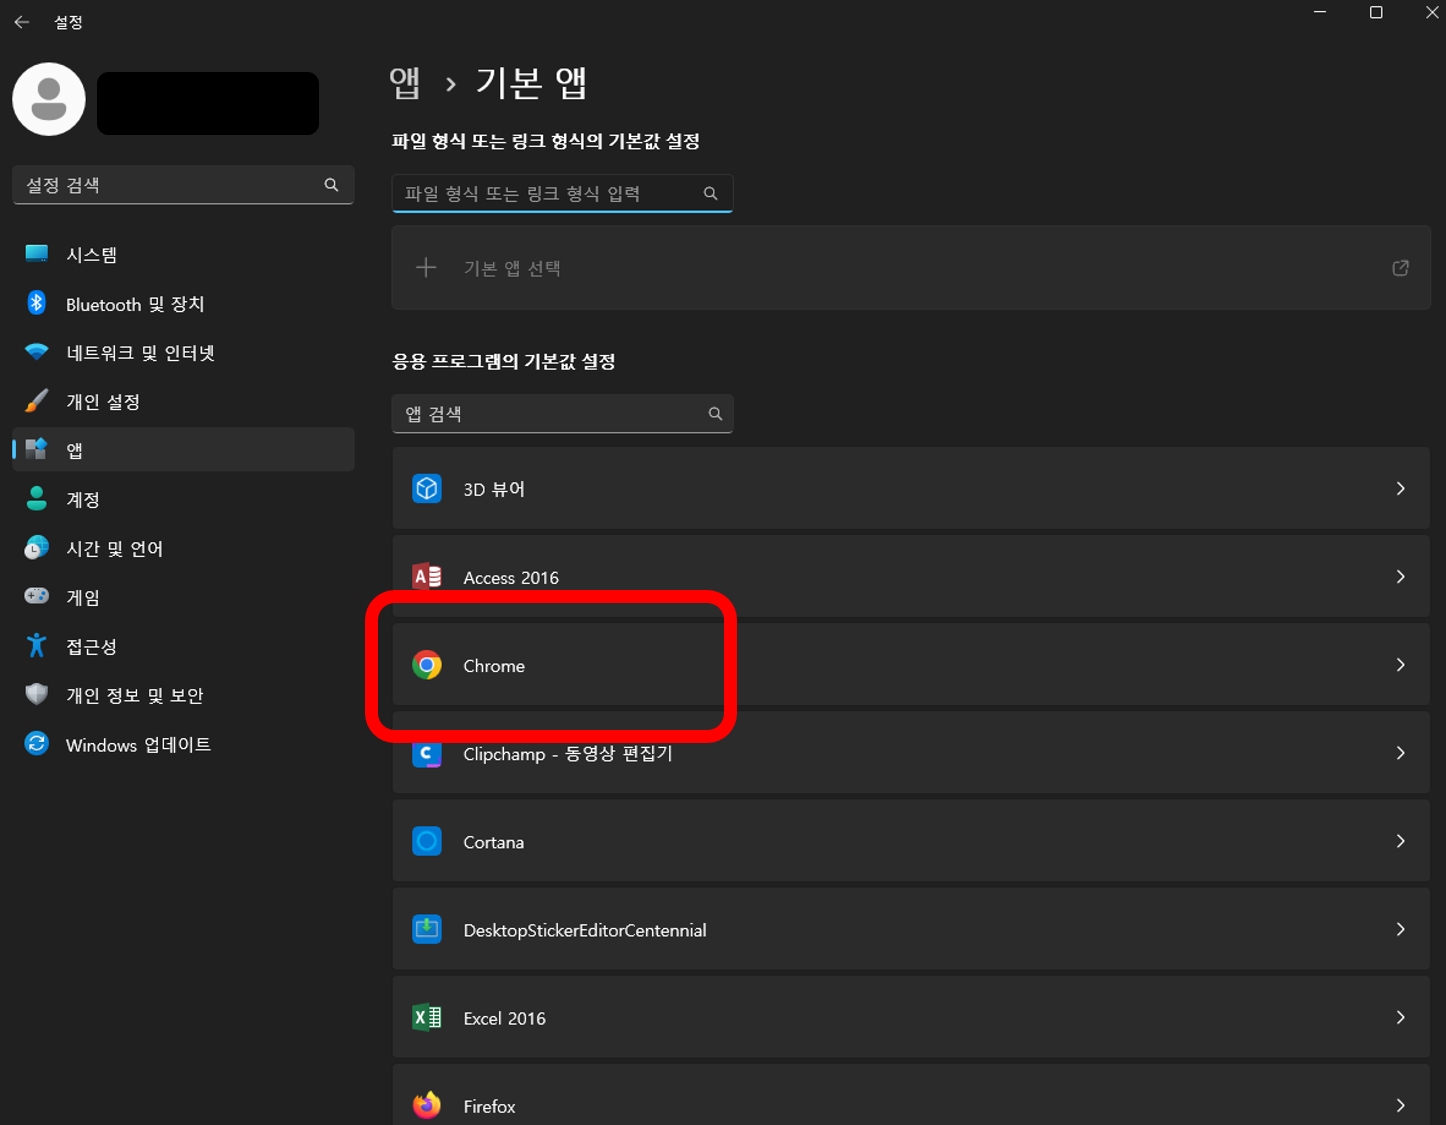
Task: Select 게임 label in sidebar
Action: 83,597
